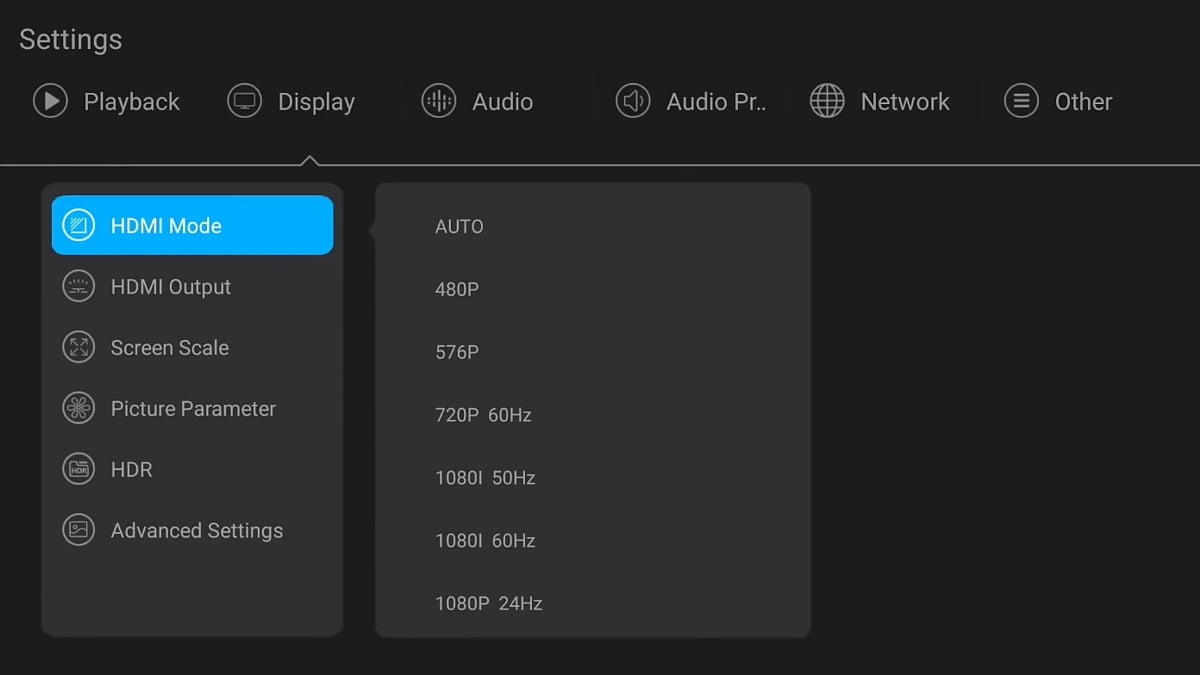Click the Picture Parameter flower icon
The height and width of the screenshot is (675, 1200).
click(79, 408)
